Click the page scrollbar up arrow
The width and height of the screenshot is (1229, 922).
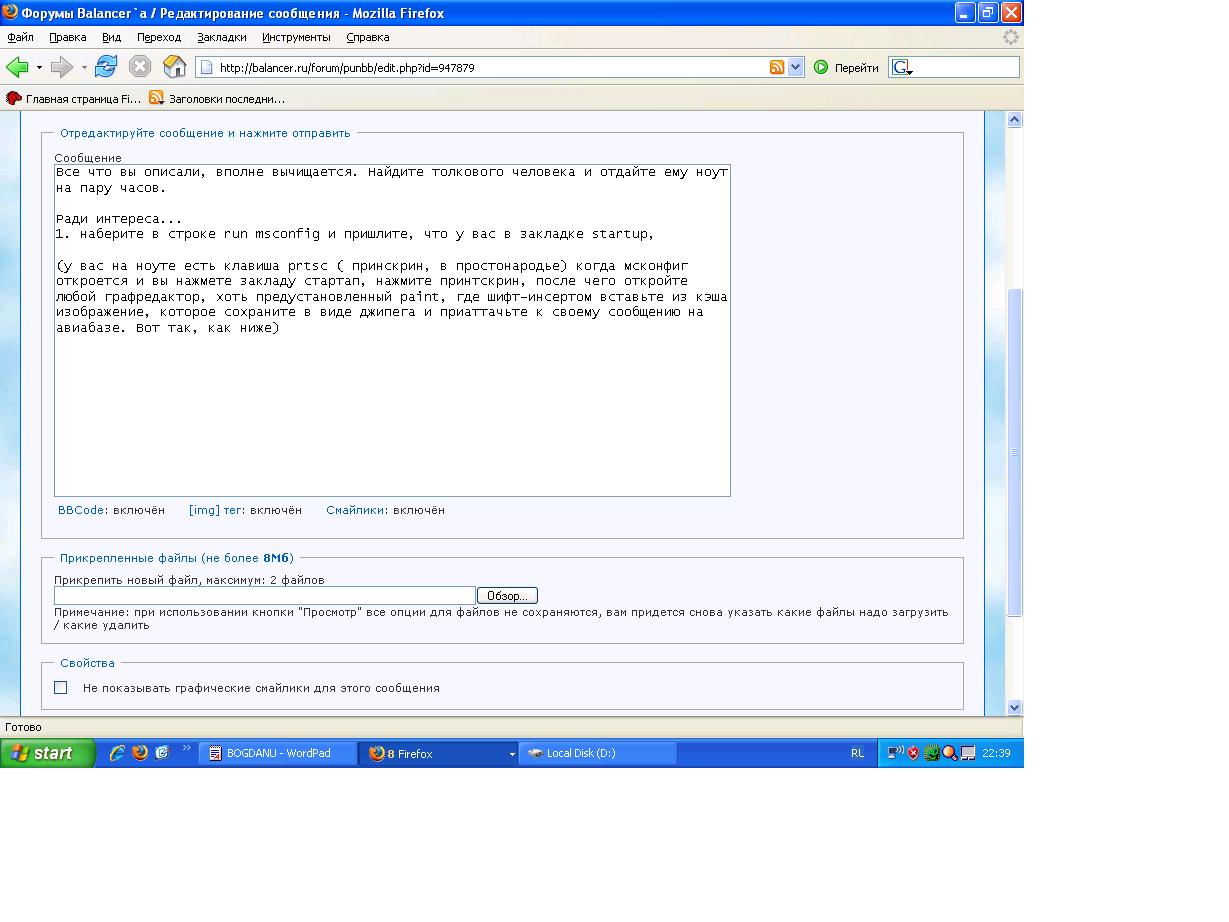[x=1014, y=119]
